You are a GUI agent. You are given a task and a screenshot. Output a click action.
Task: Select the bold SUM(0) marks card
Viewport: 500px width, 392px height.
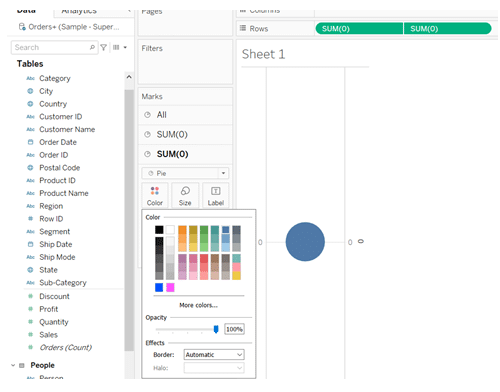(185, 154)
